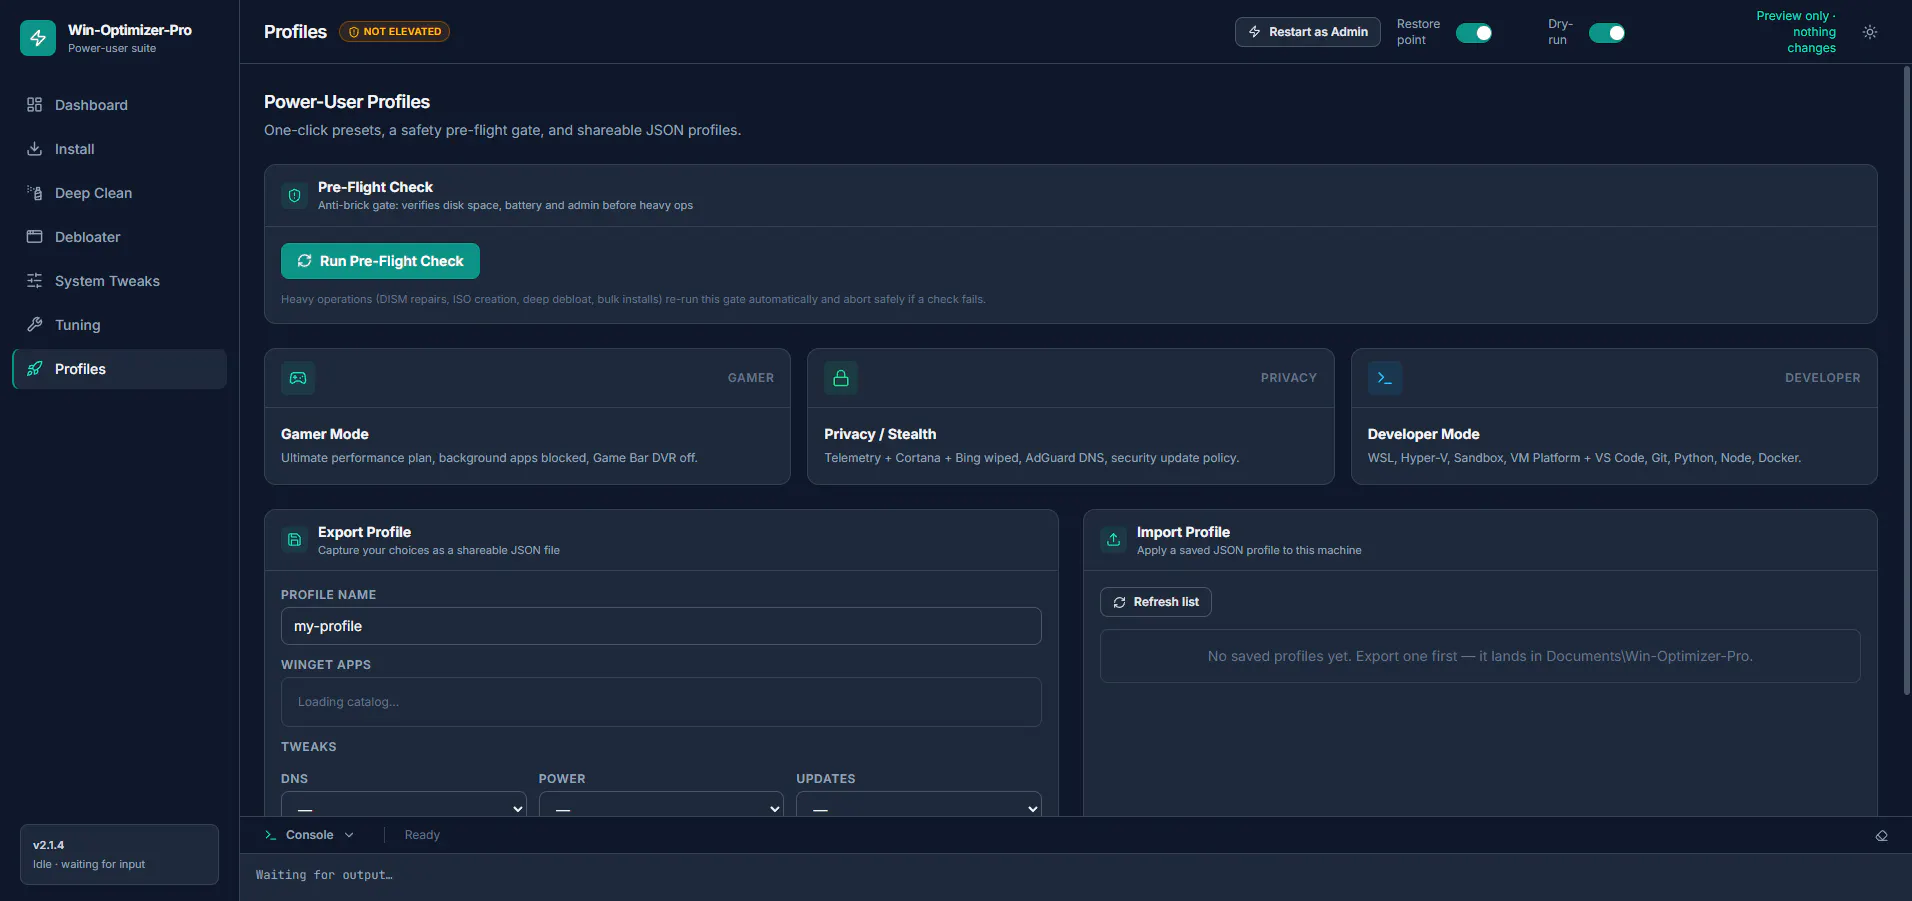Collapse the Console panel chevron

[x=349, y=835]
